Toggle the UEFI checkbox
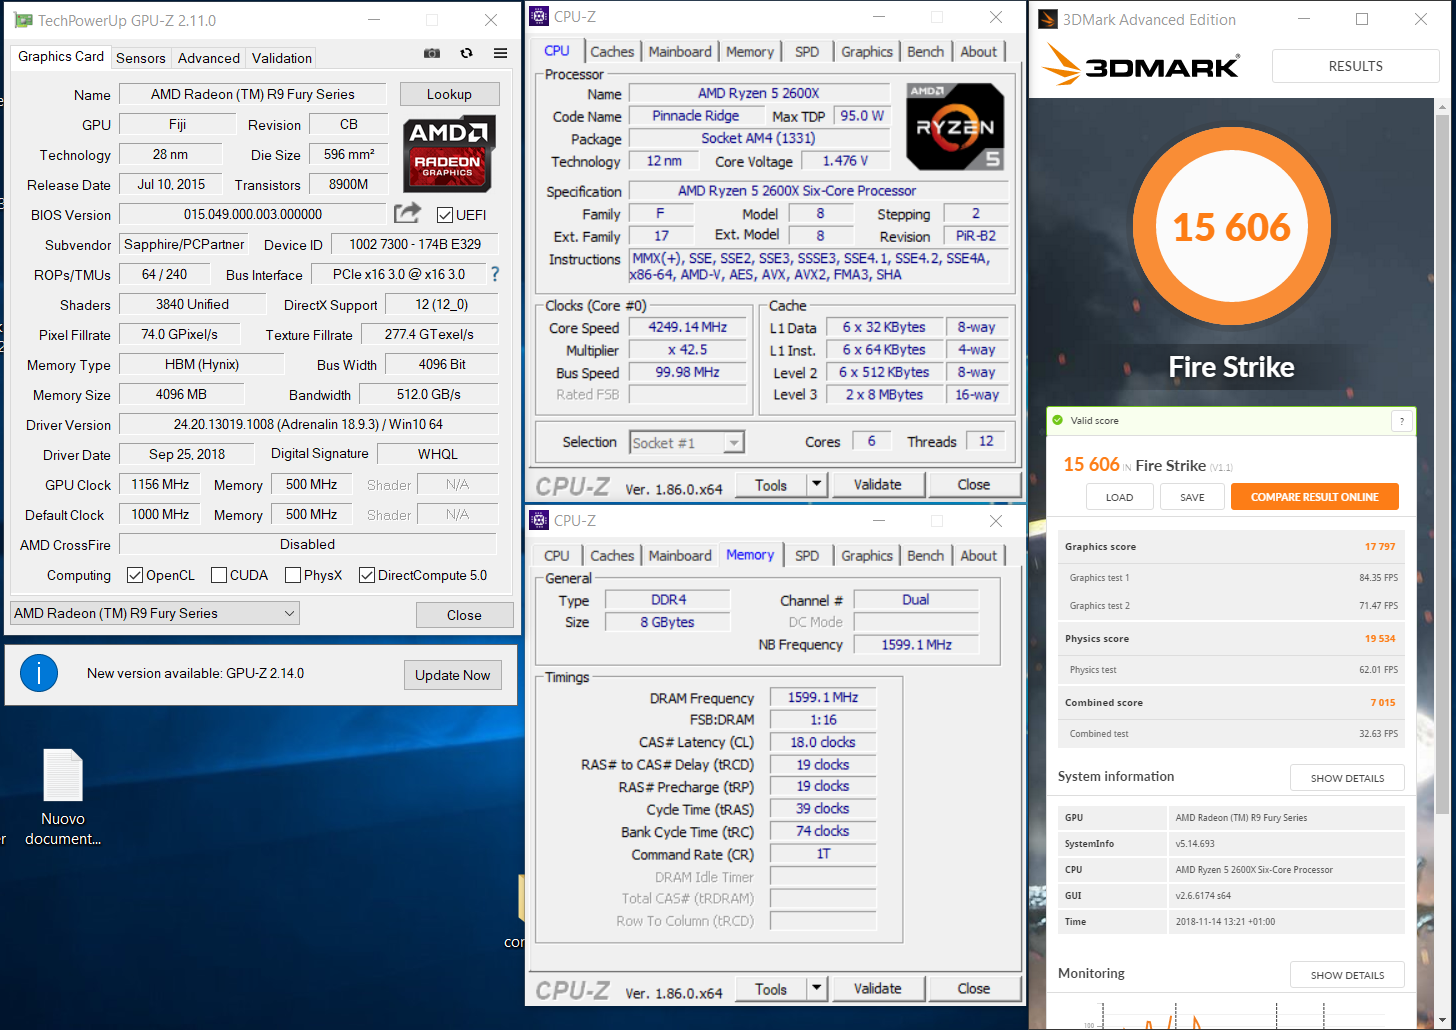Screen dimensions: 1456x1030 [445, 215]
